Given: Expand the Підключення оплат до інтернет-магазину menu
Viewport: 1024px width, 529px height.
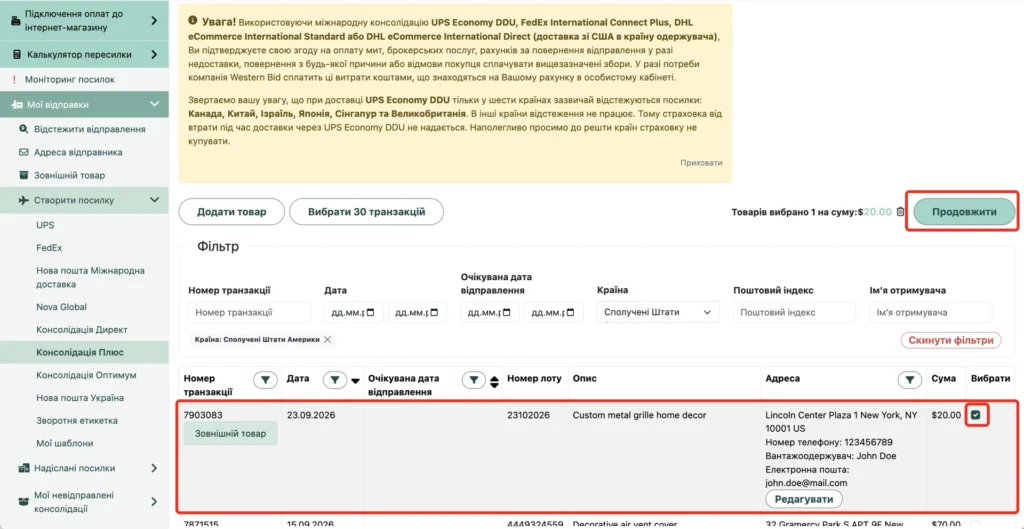Looking at the screenshot, I should pos(153,20).
